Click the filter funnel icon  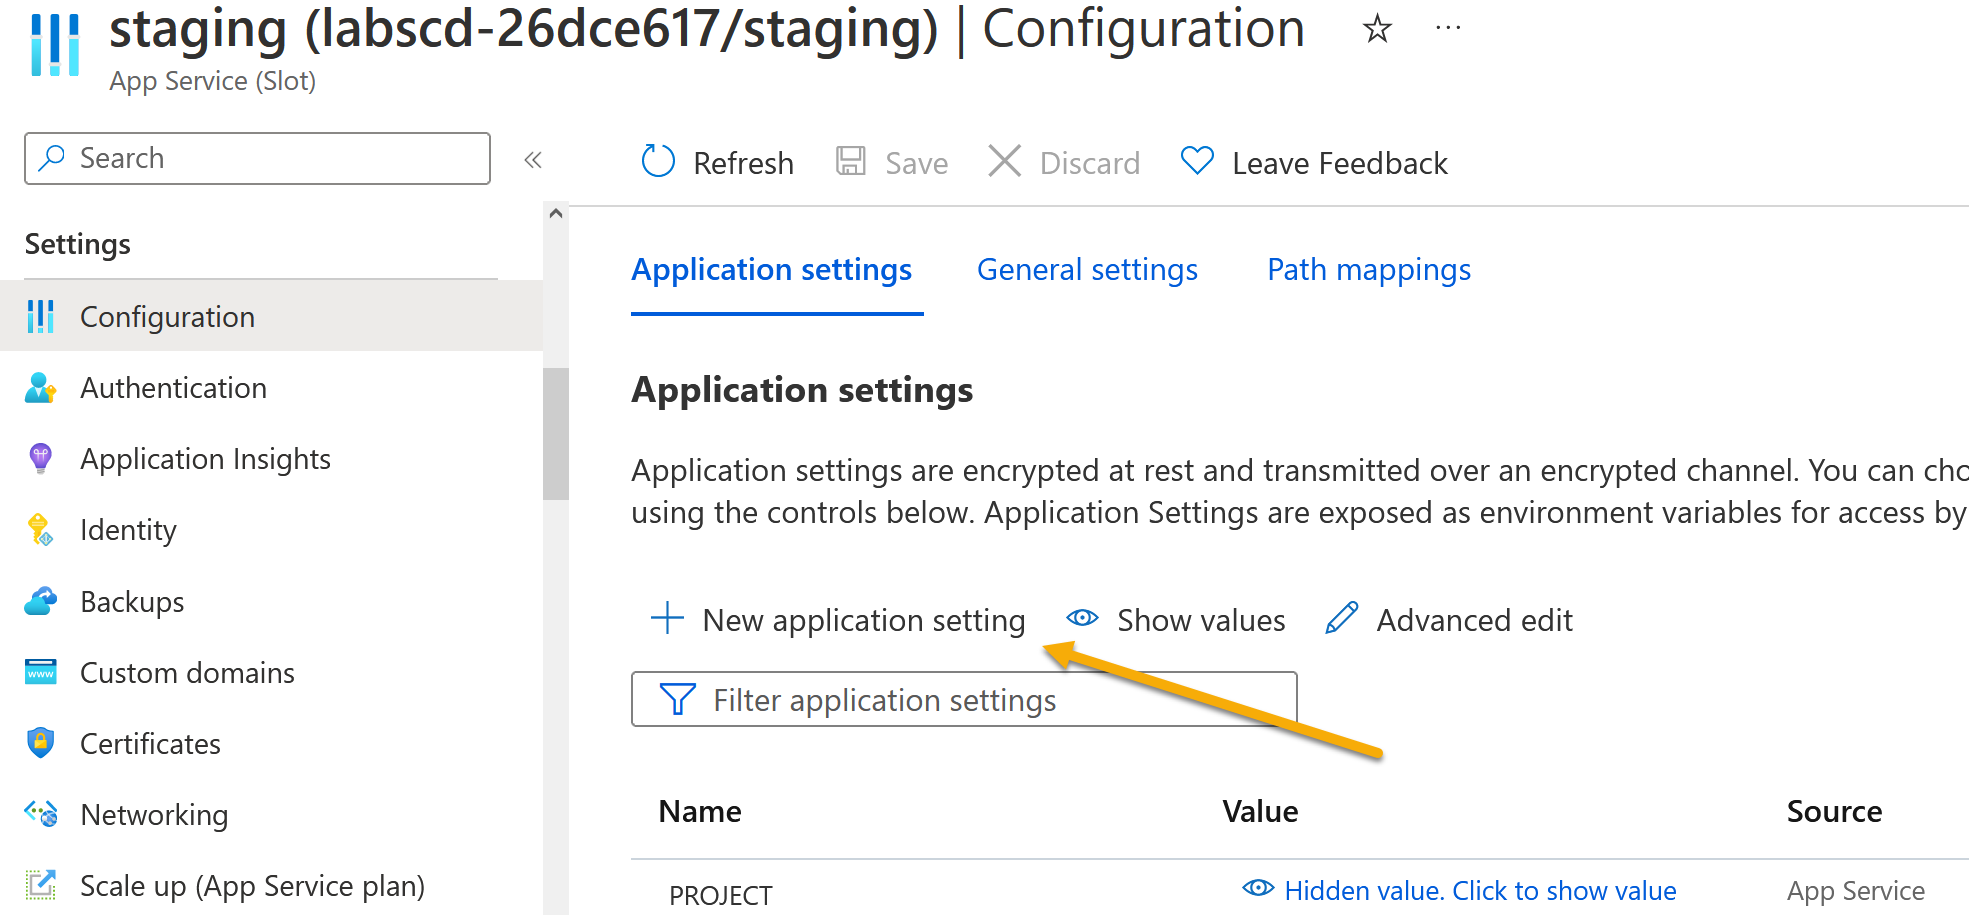click(x=678, y=699)
